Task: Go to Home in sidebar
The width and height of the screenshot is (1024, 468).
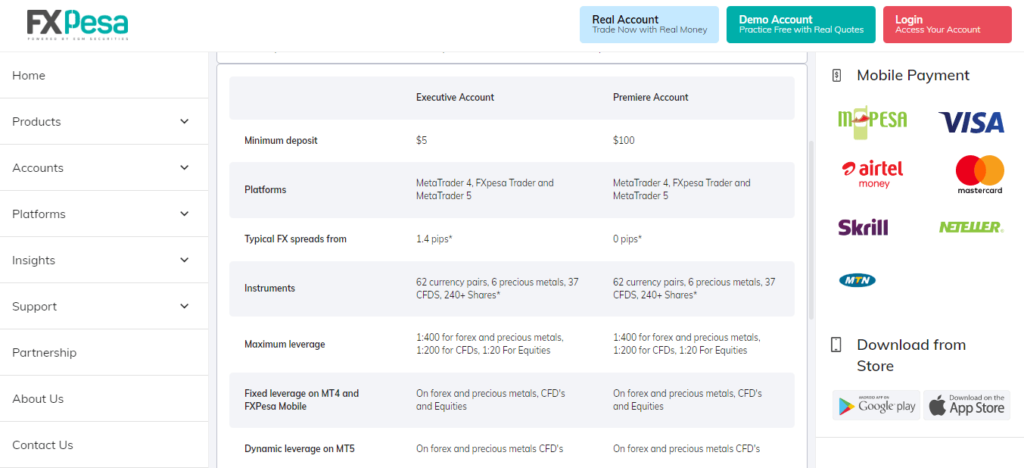Action: [29, 76]
